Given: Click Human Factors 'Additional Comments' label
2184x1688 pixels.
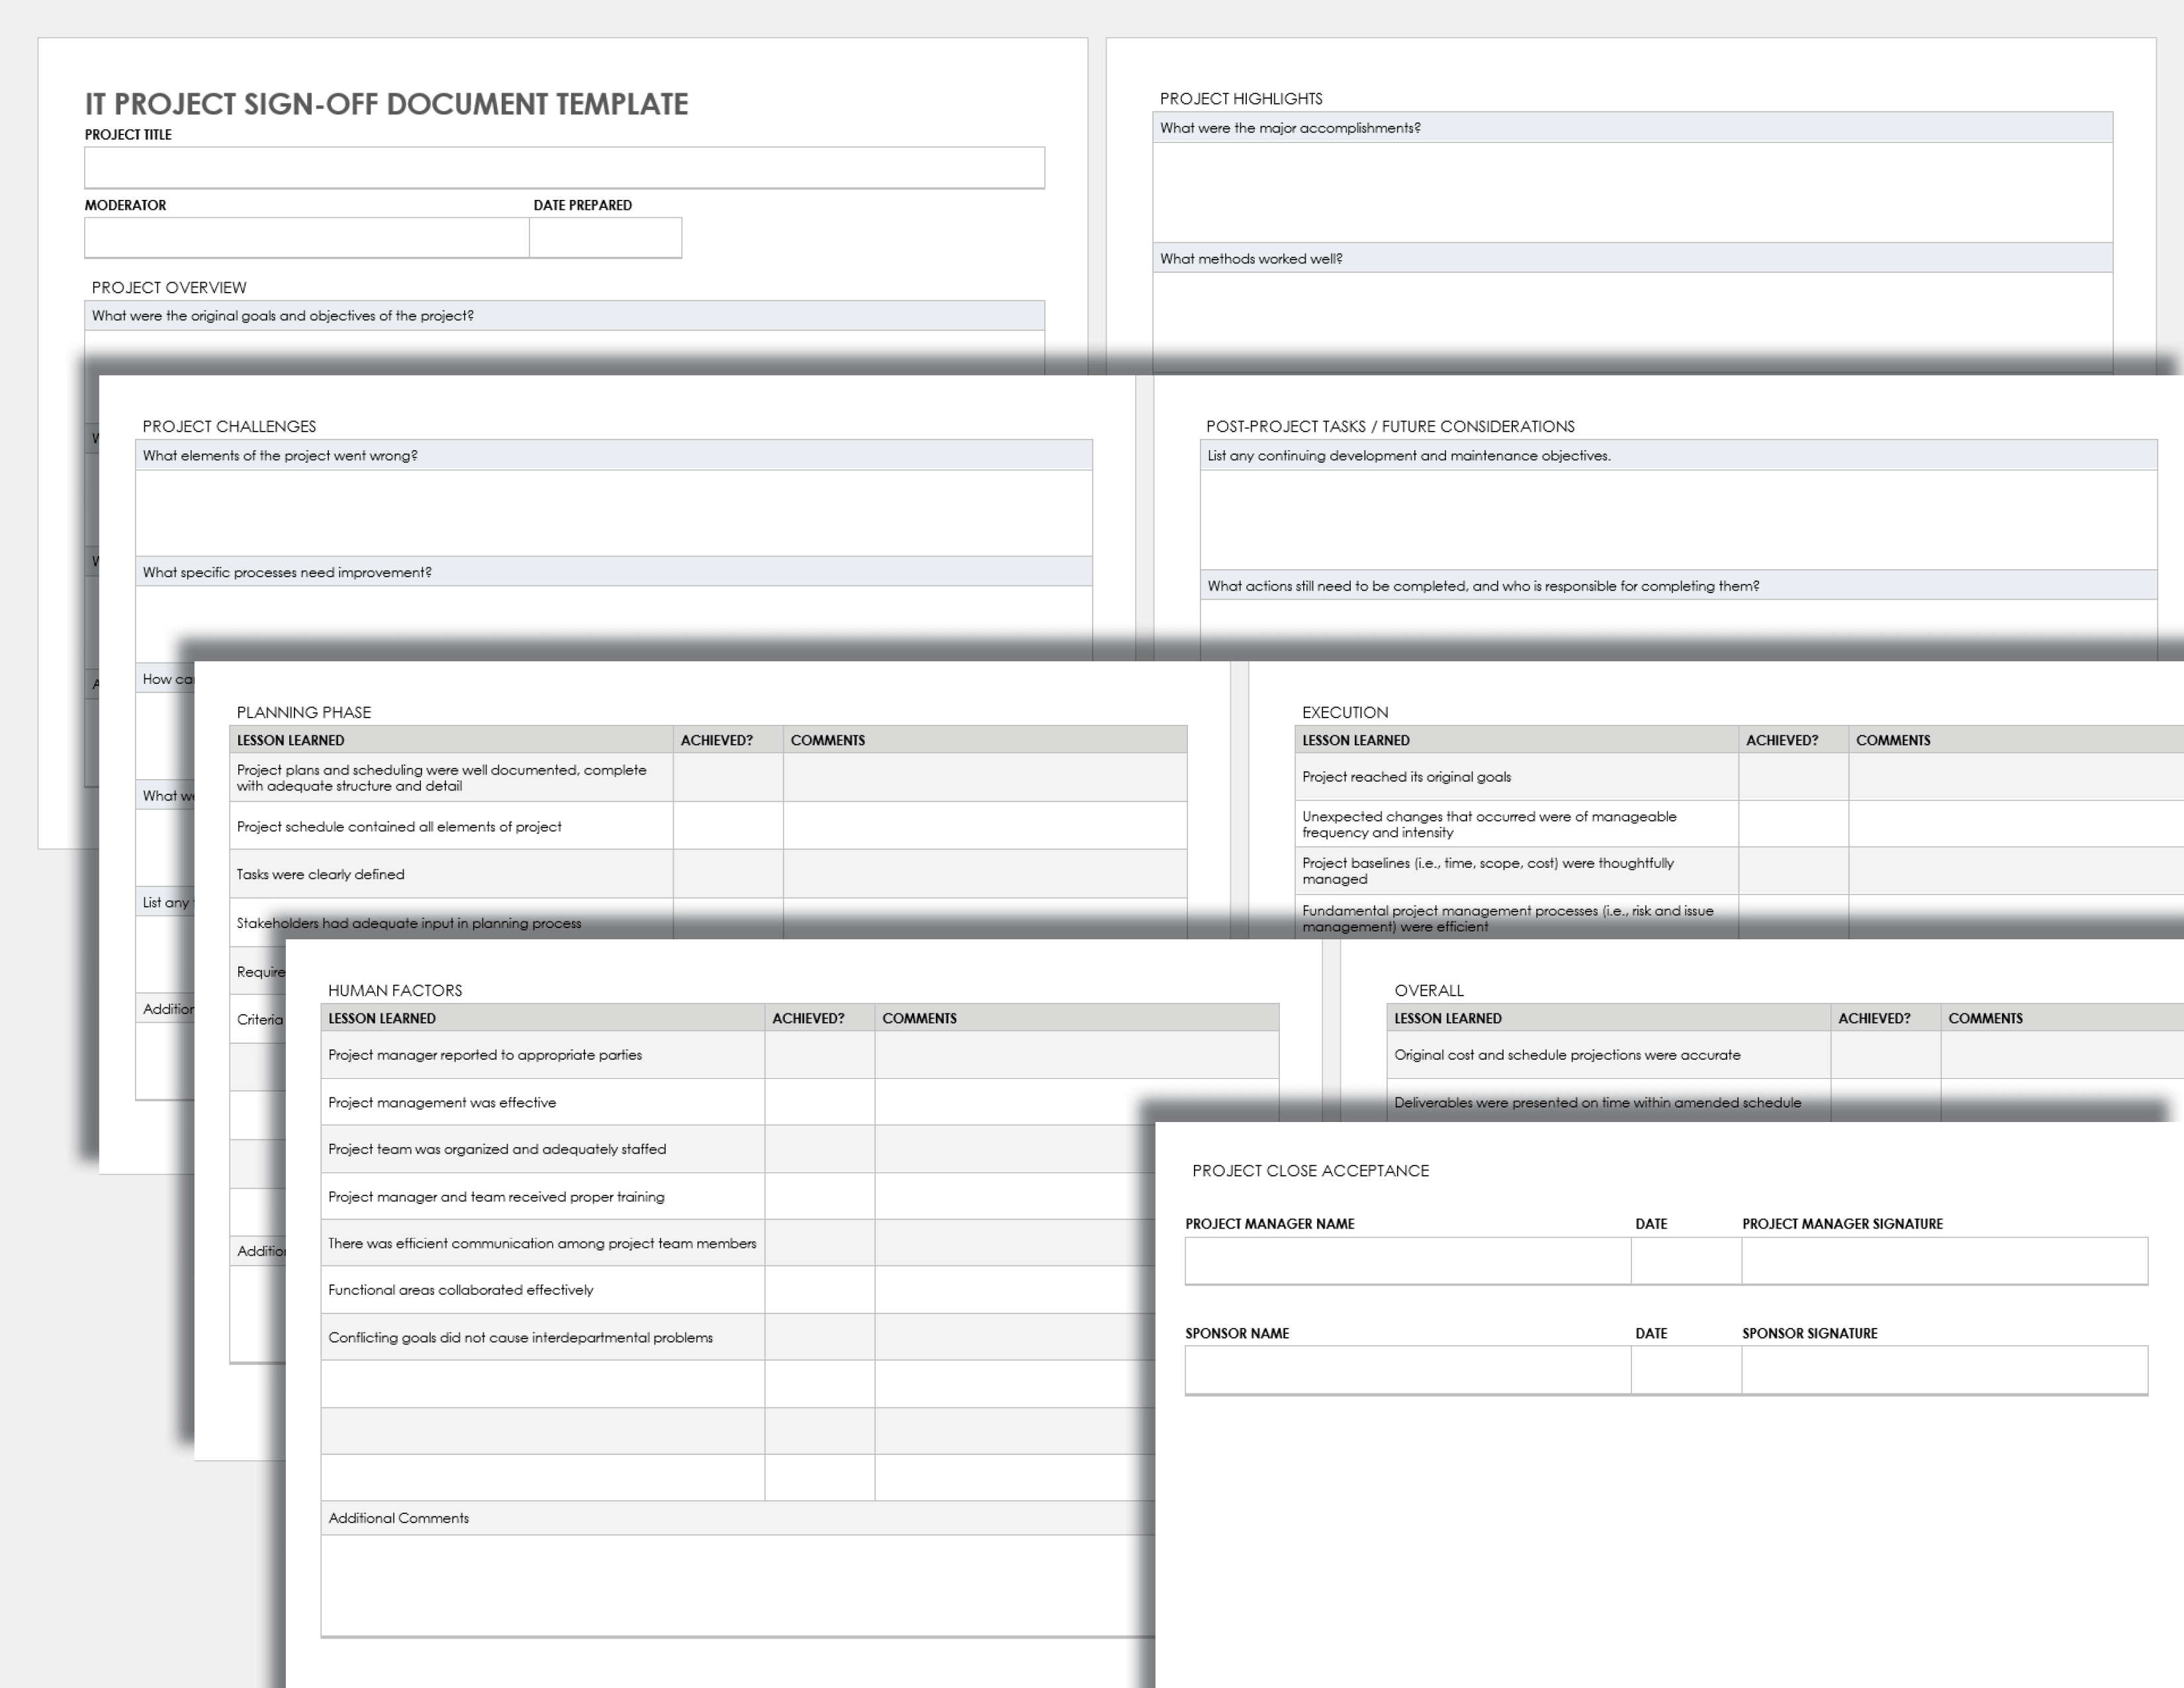Looking at the screenshot, I should [x=398, y=1518].
